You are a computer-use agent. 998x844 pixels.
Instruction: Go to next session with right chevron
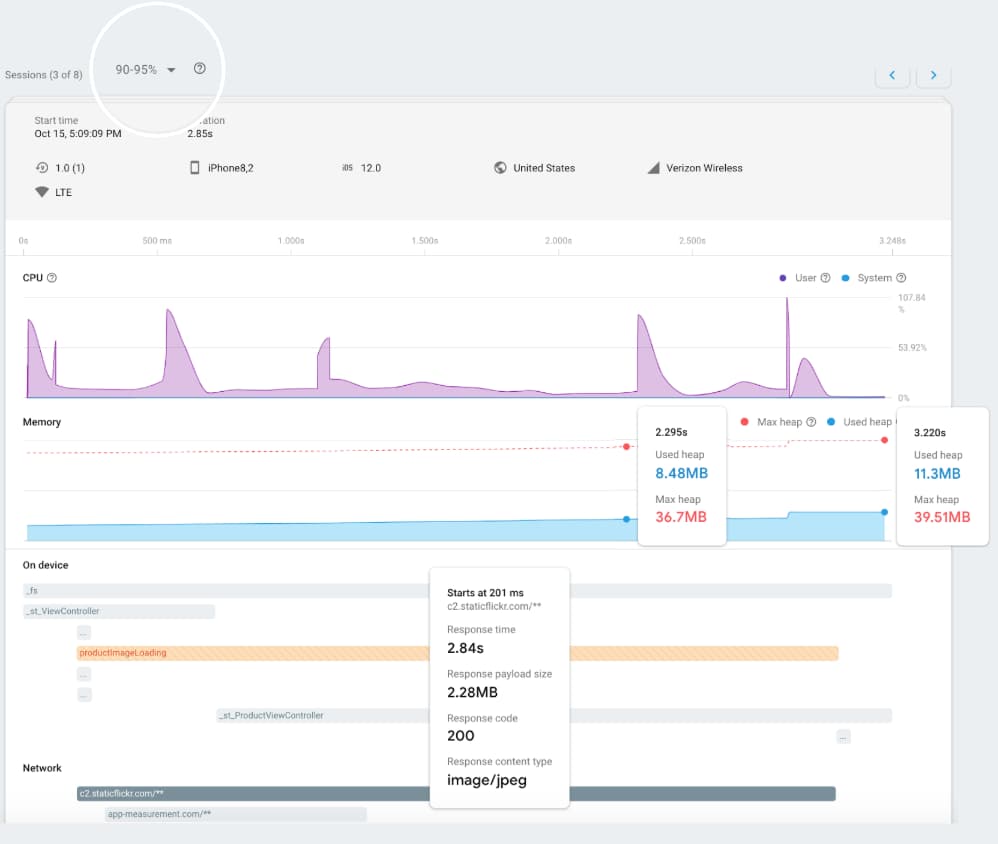coord(934,75)
